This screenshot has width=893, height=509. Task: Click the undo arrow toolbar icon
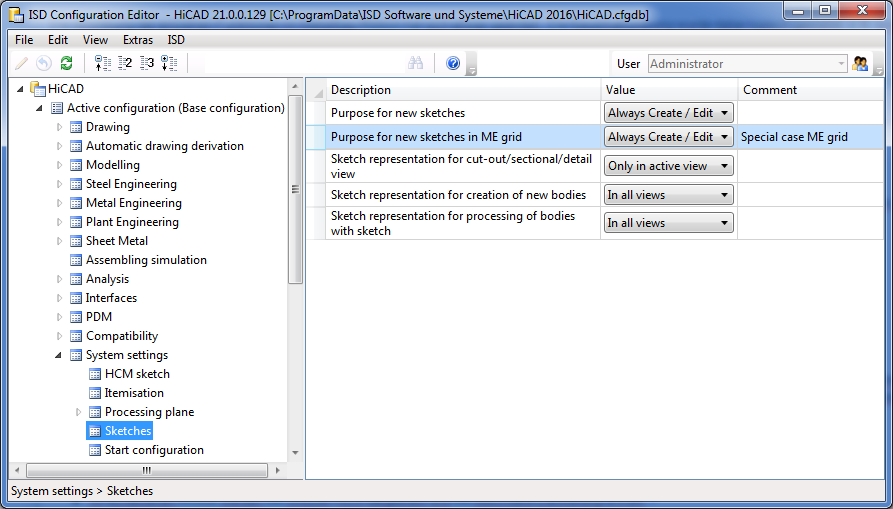[x=44, y=63]
